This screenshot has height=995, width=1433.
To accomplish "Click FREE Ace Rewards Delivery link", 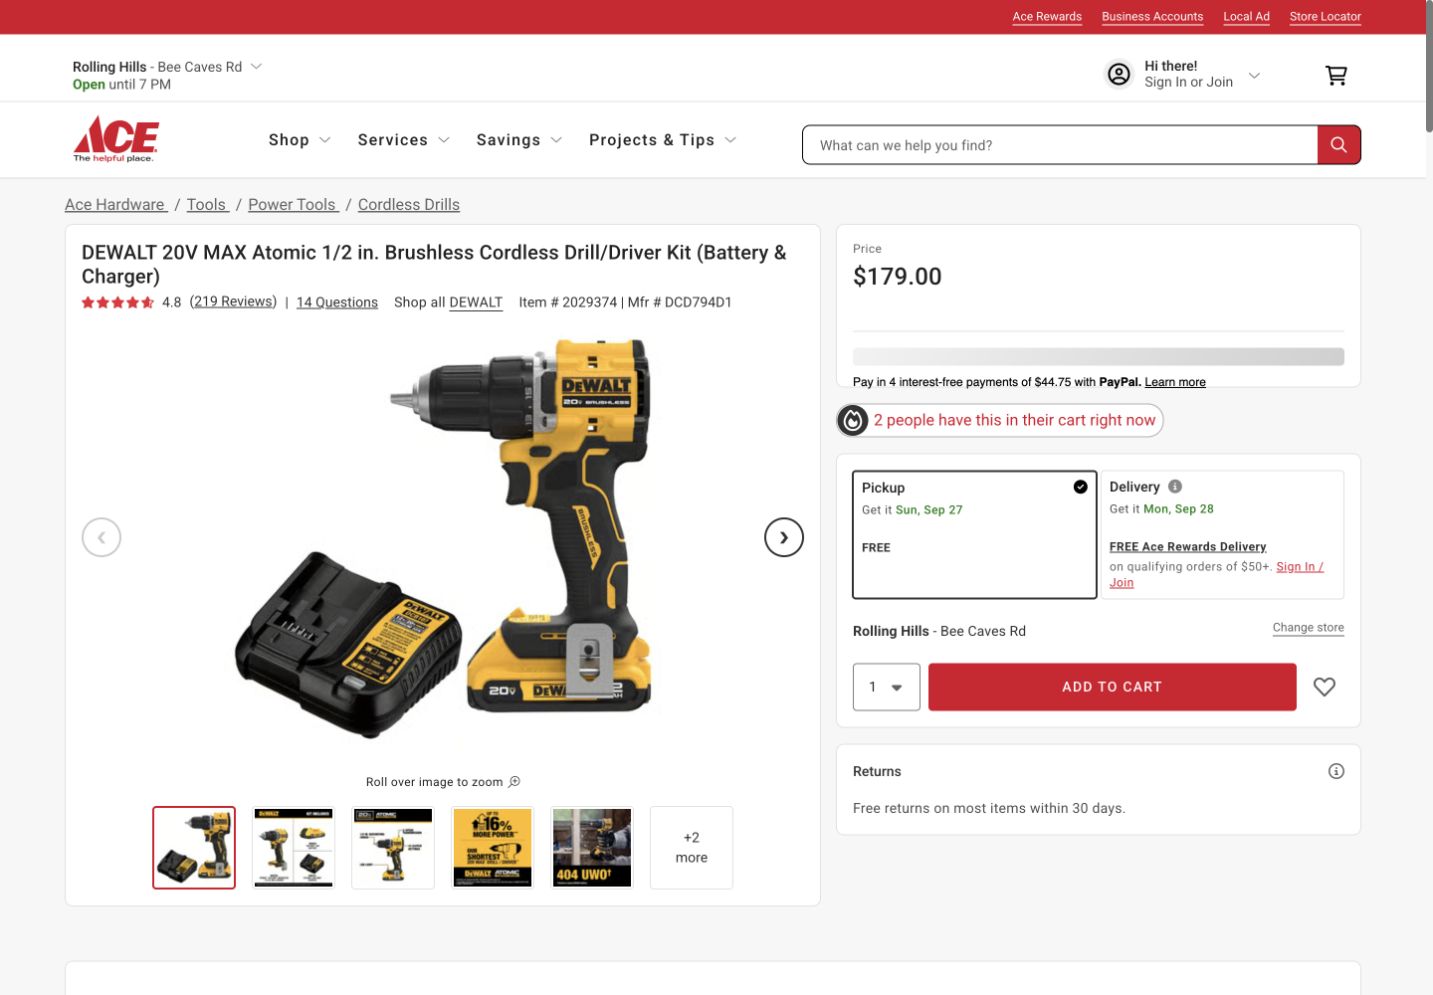I will [1187, 547].
